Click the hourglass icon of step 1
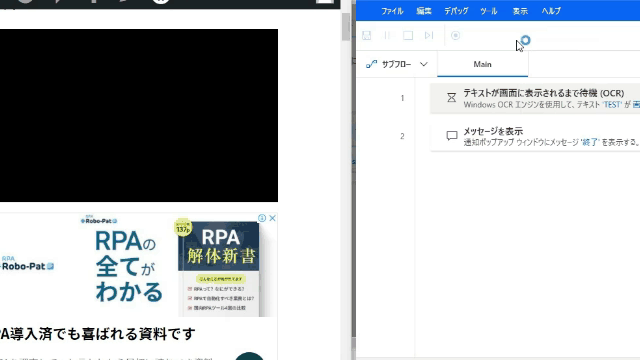 click(x=451, y=98)
